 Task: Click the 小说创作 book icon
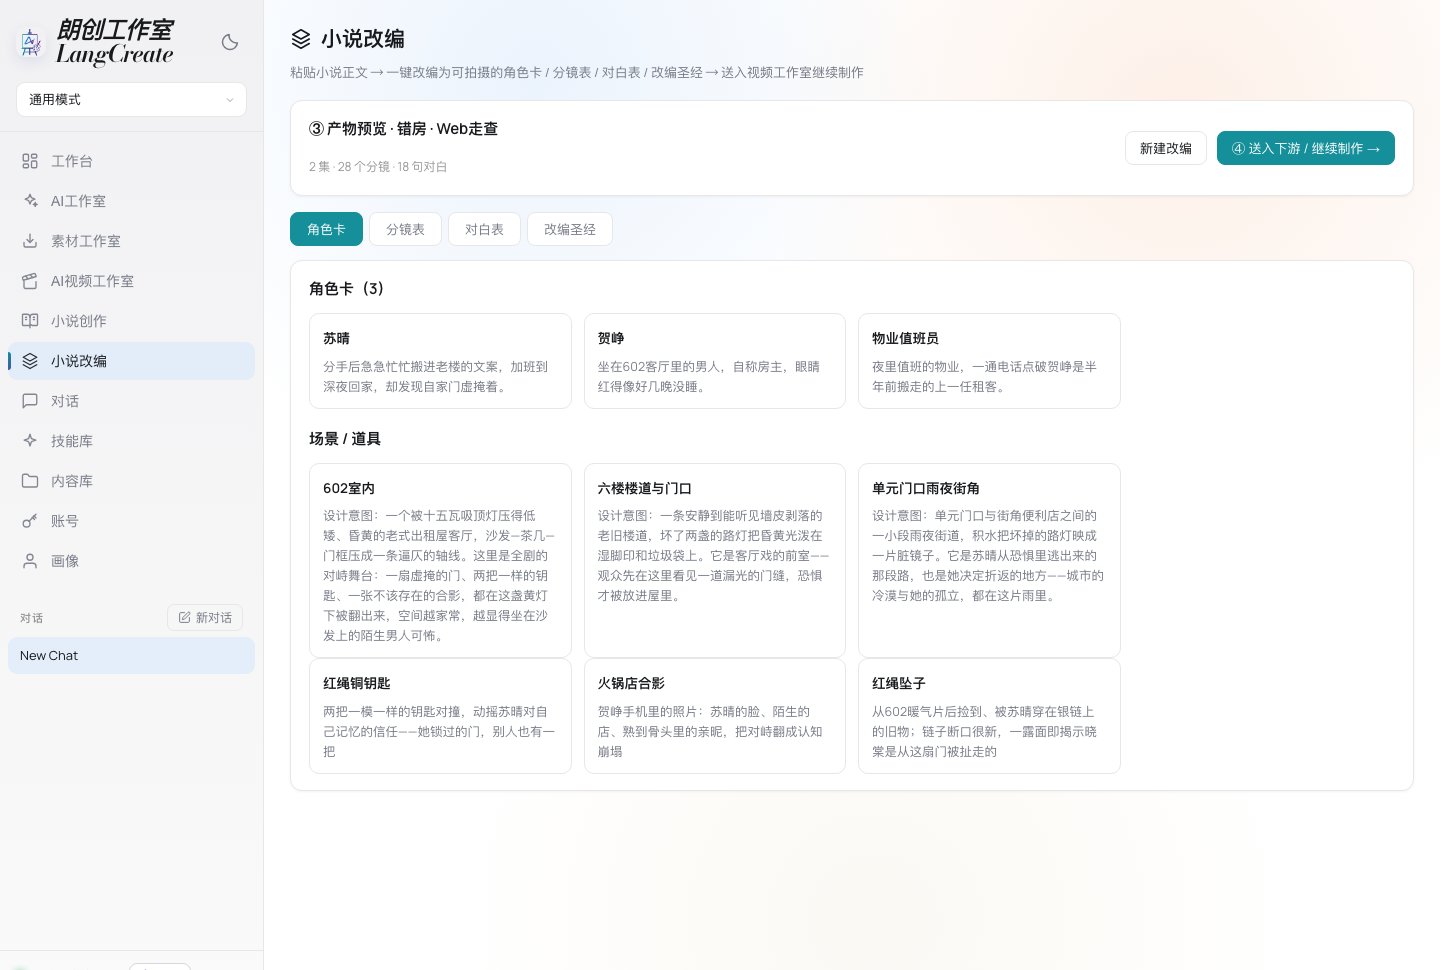tap(30, 321)
